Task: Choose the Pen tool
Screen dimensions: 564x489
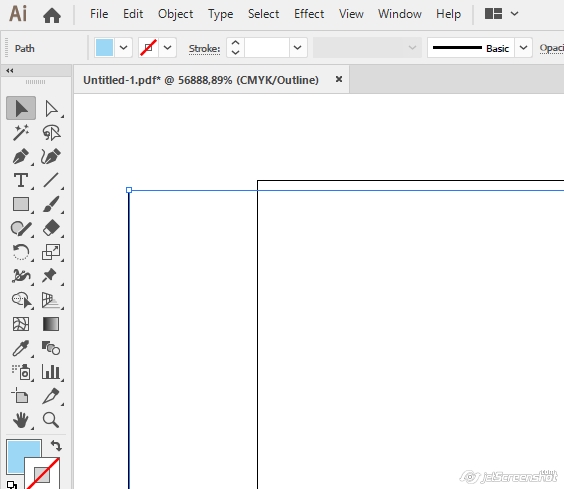Action: tap(21, 157)
